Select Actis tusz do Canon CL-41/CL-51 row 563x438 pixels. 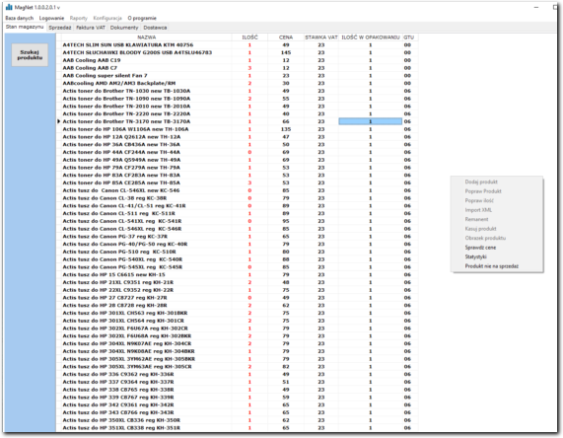[x=237, y=206]
